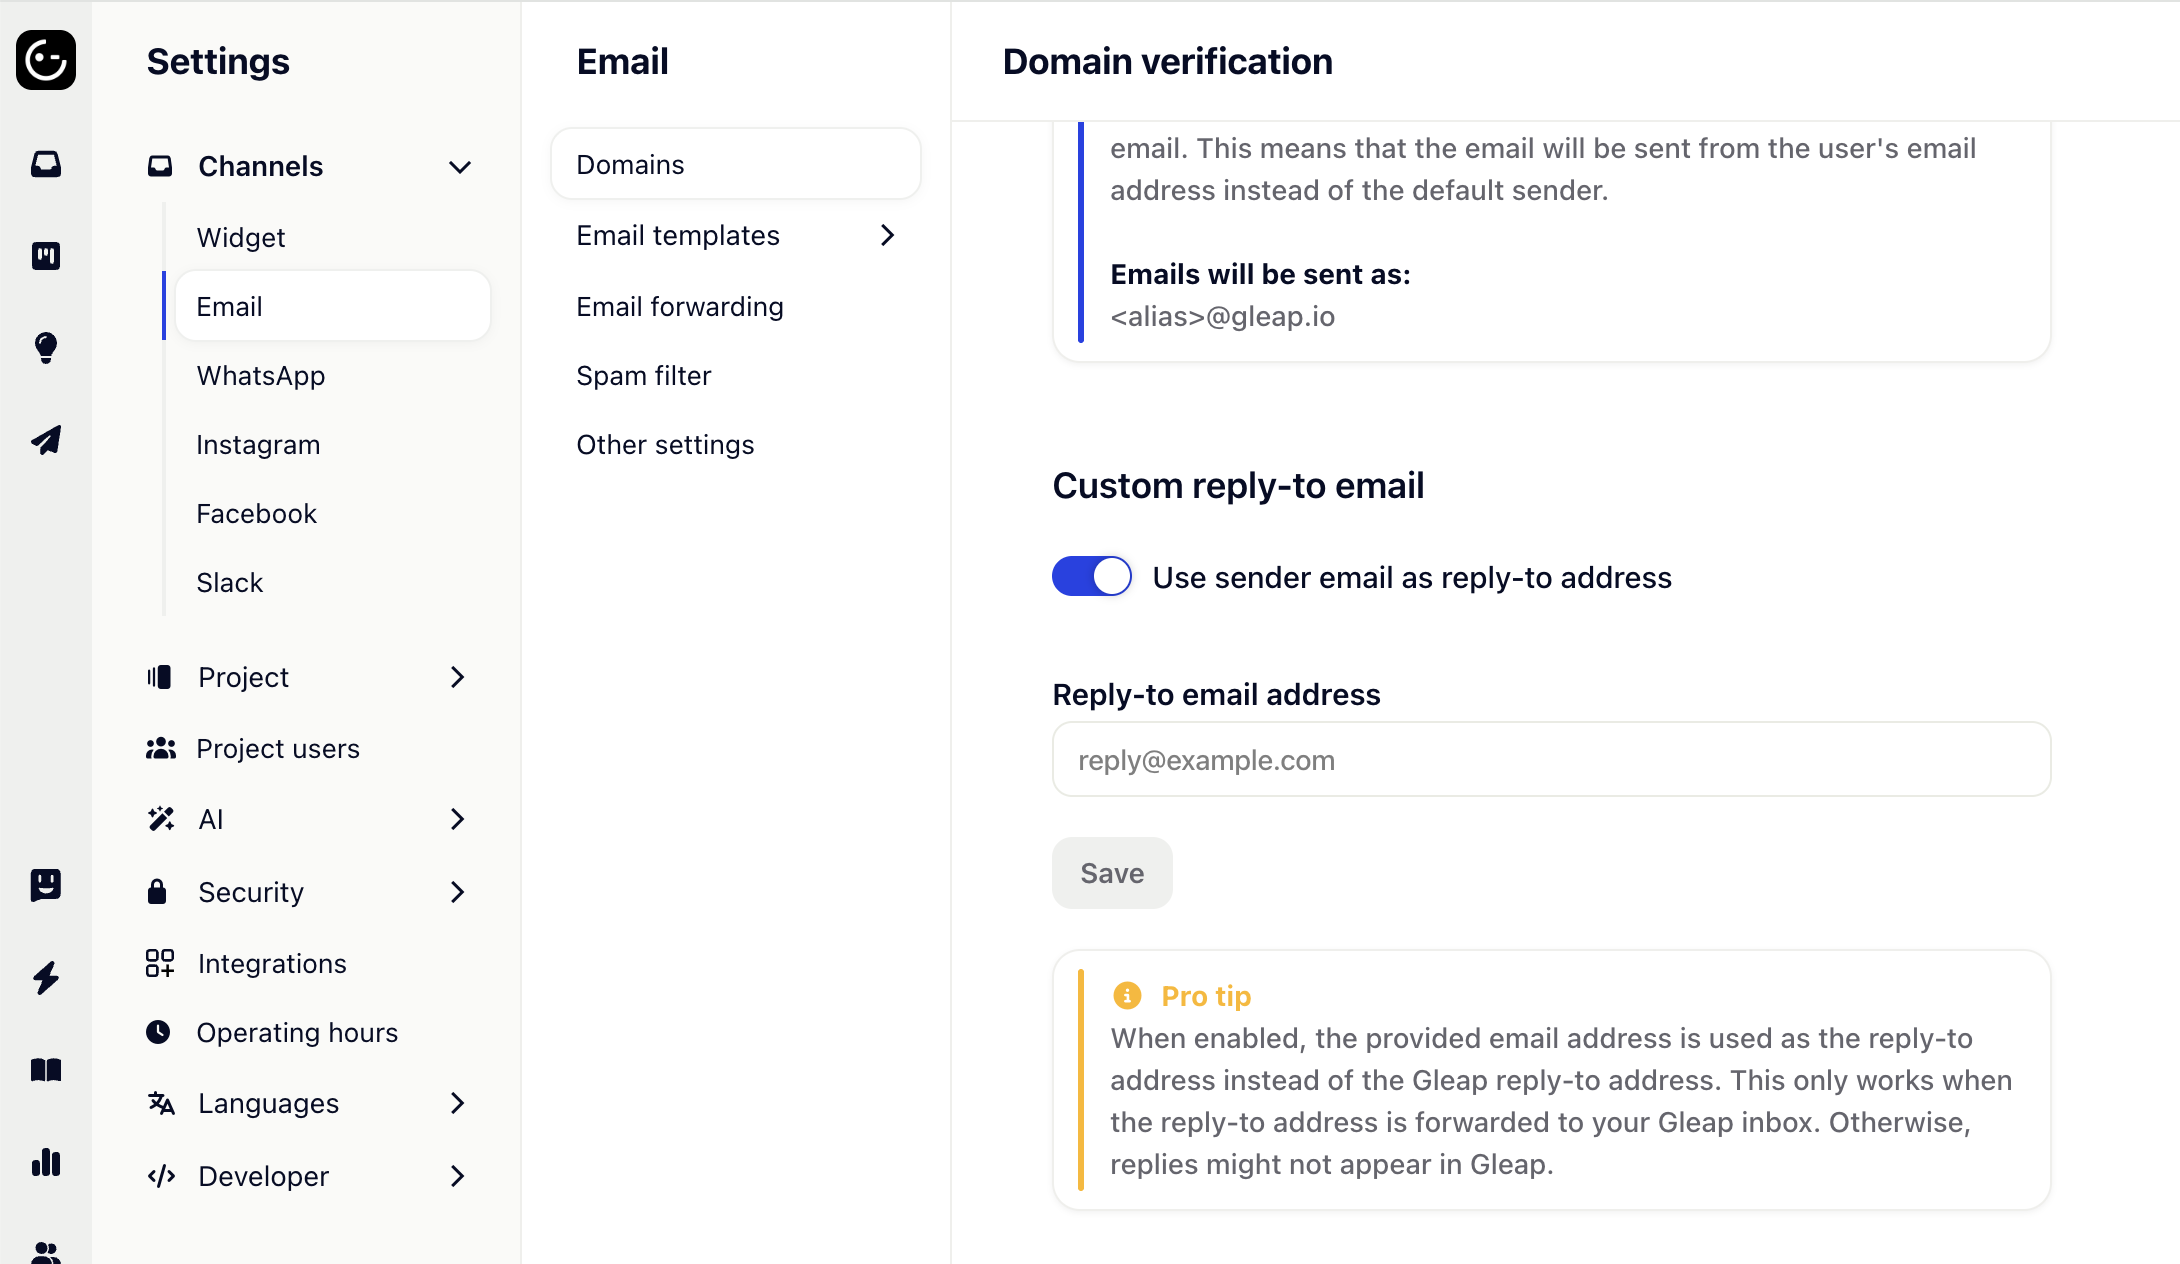Image resolution: width=2180 pixels, height=1264 pixels.
Task: Expand the Project settings section
Action: point(457,677)
